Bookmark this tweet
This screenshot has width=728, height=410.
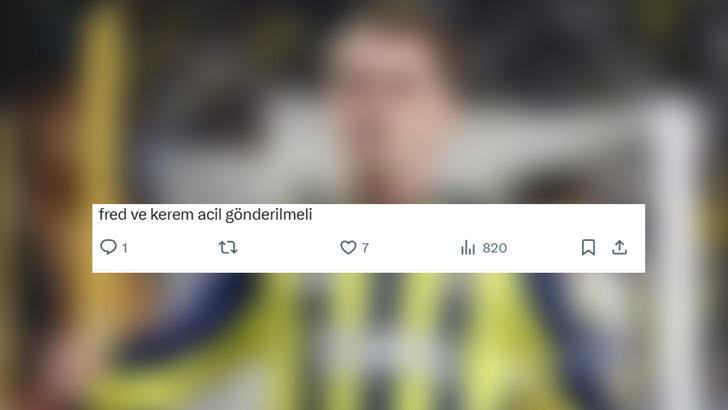[588, 247]
